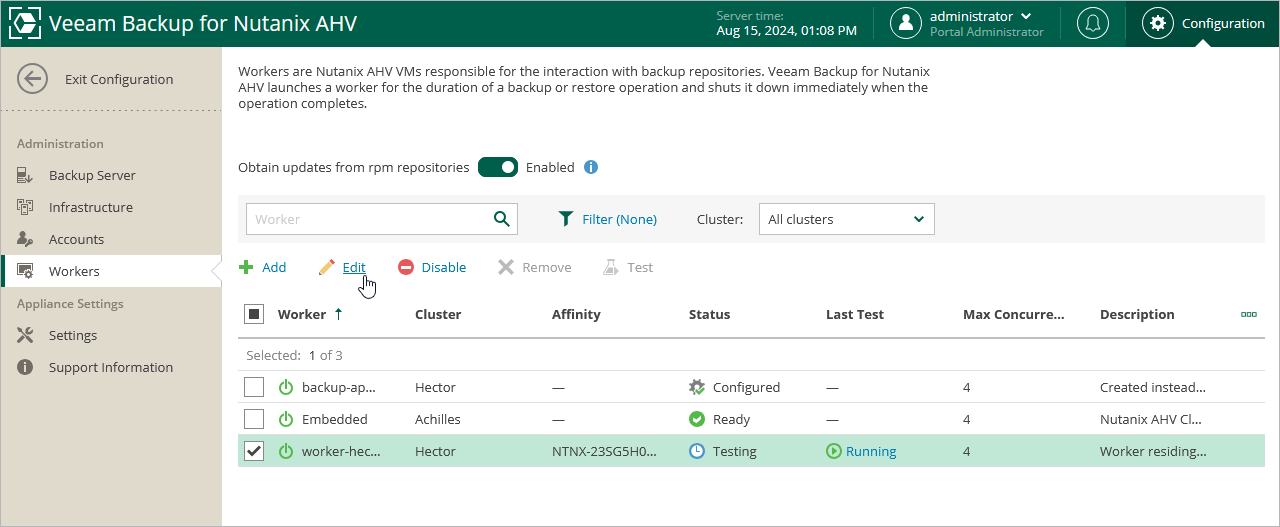Screen dimensions: 1280x527
Task: Select the Embedded worker checkbox
Action: [x=254, y=419]
